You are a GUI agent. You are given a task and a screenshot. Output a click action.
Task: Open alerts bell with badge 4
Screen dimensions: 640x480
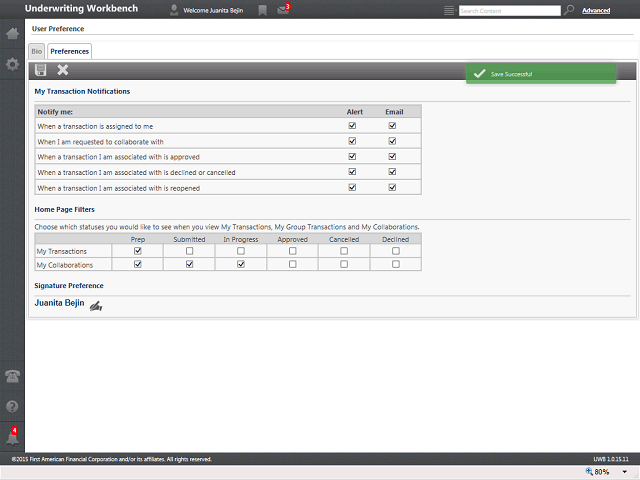(12, 436)
